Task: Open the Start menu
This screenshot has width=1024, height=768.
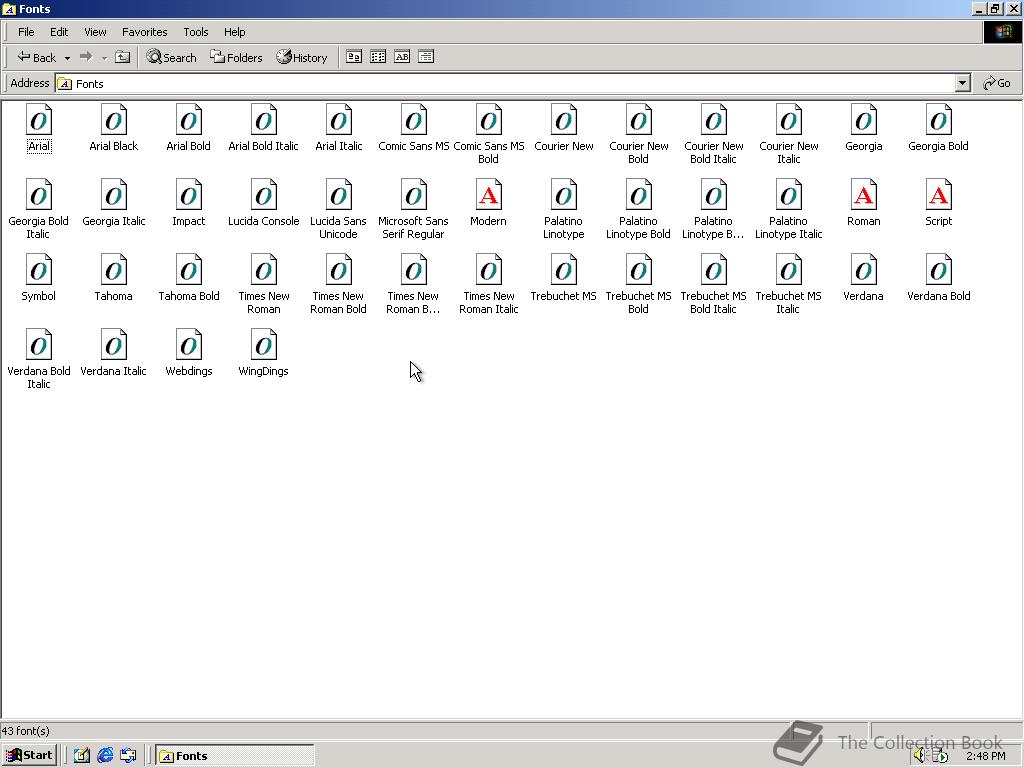Action: point(29,756)
